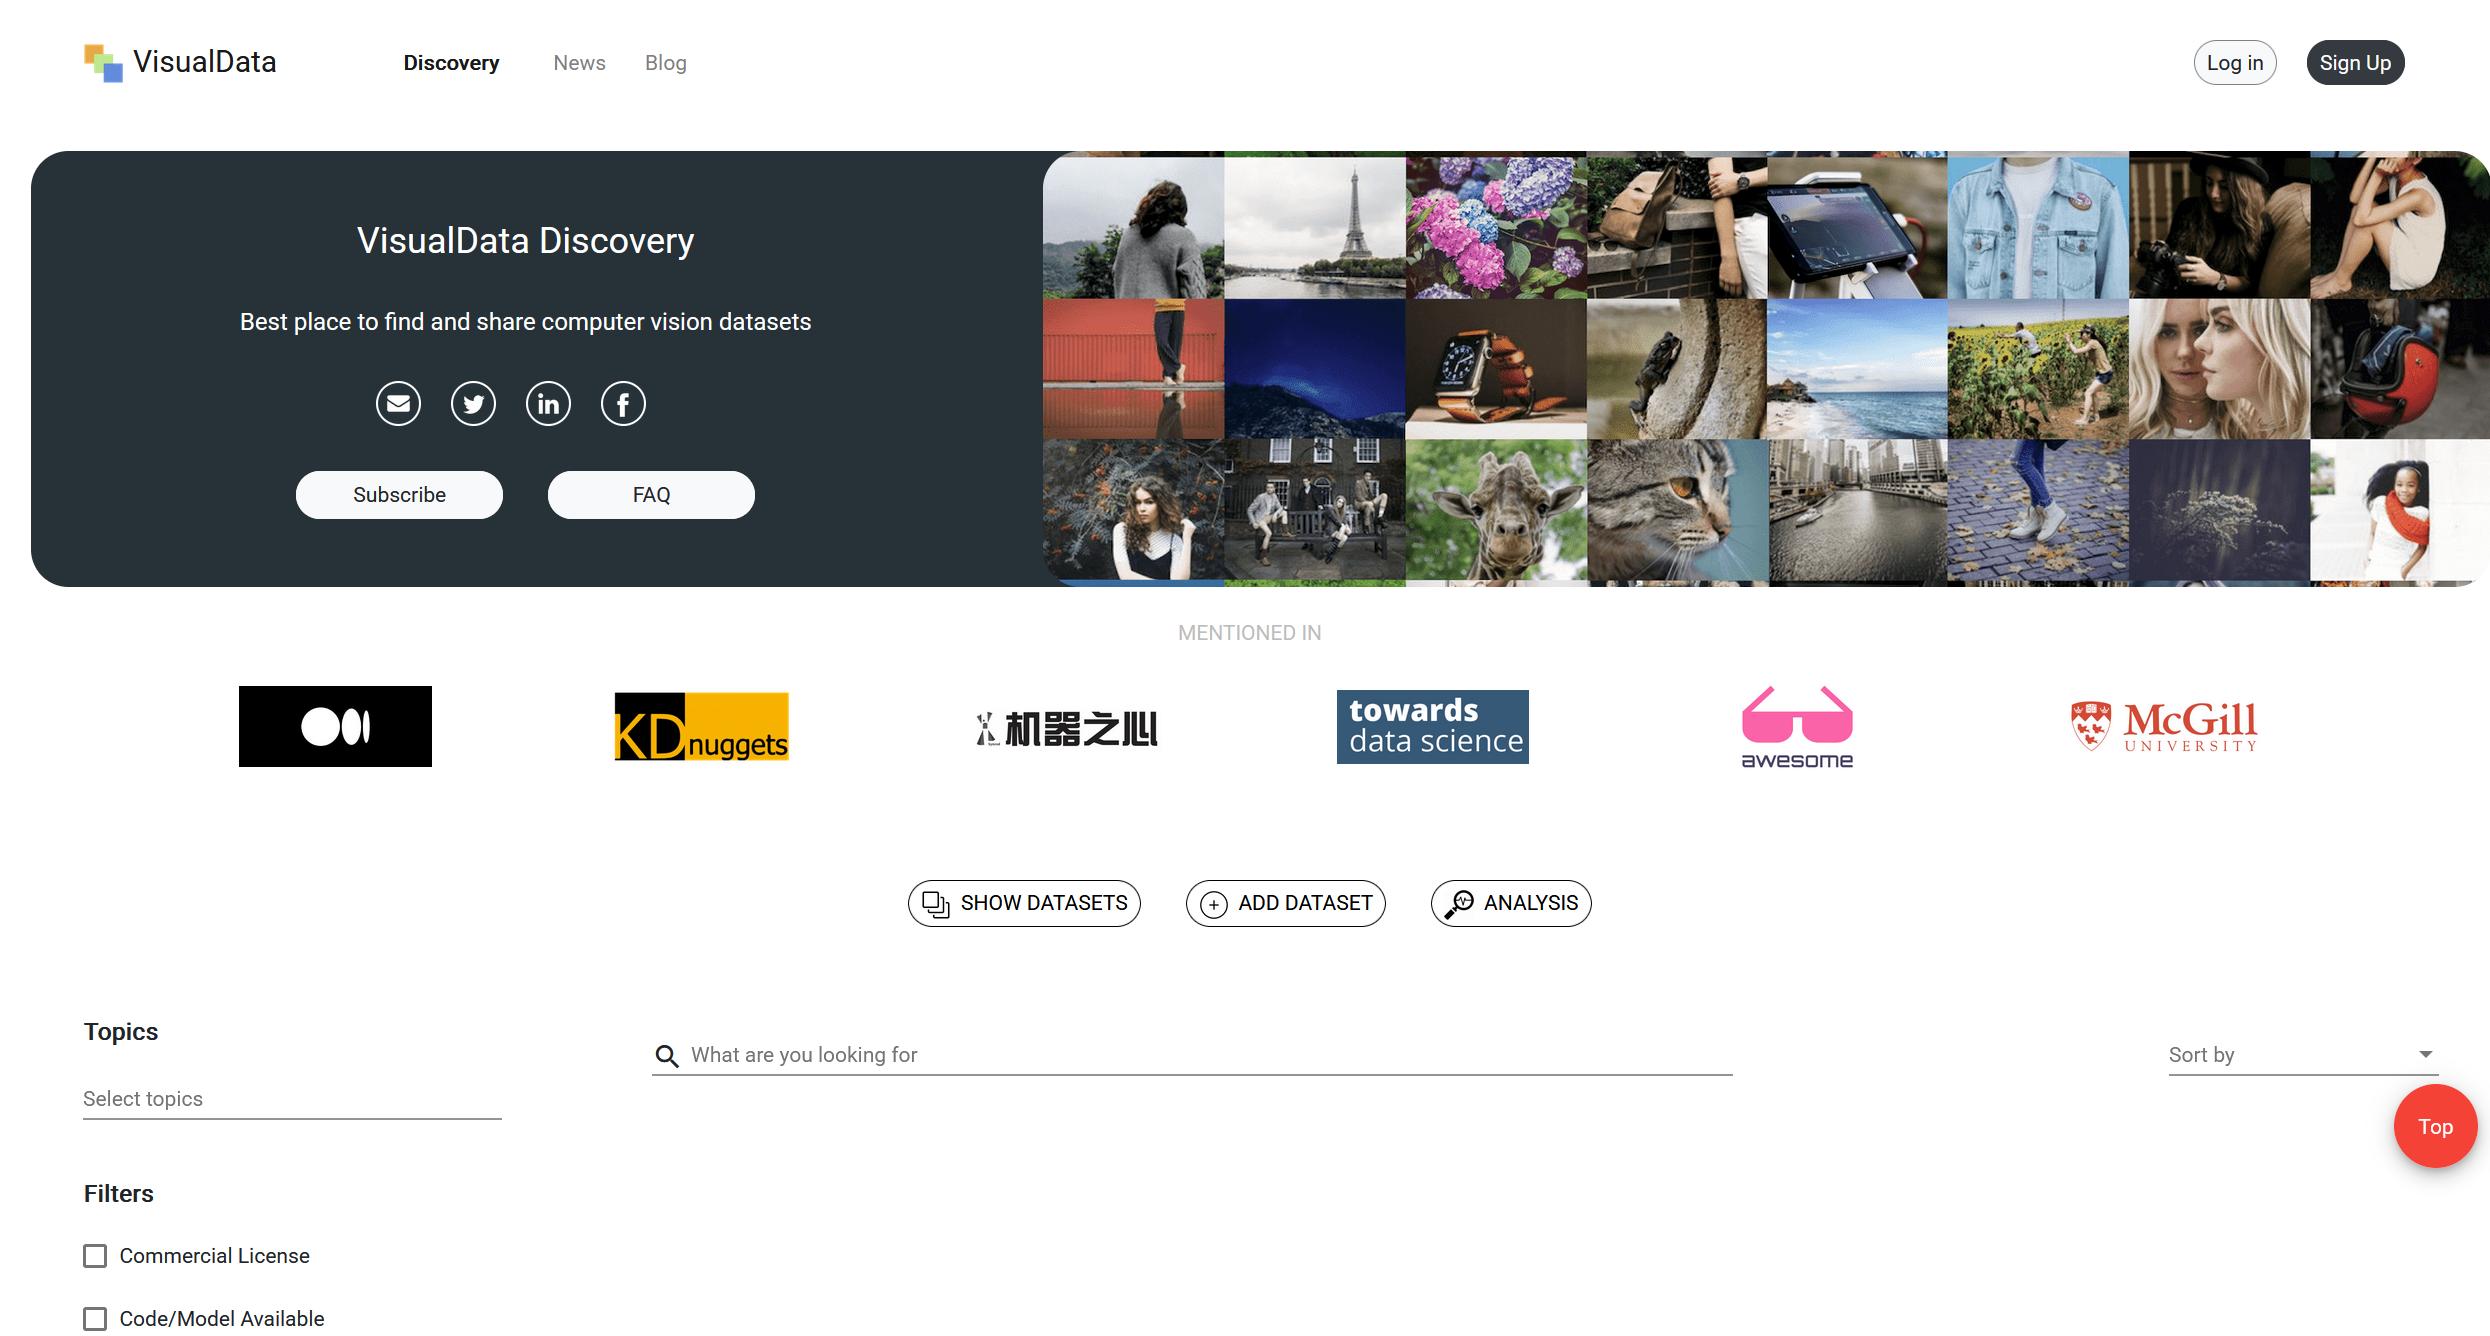Go to the News tab
Viewport: 2490px width, 1336px height.
579,63
